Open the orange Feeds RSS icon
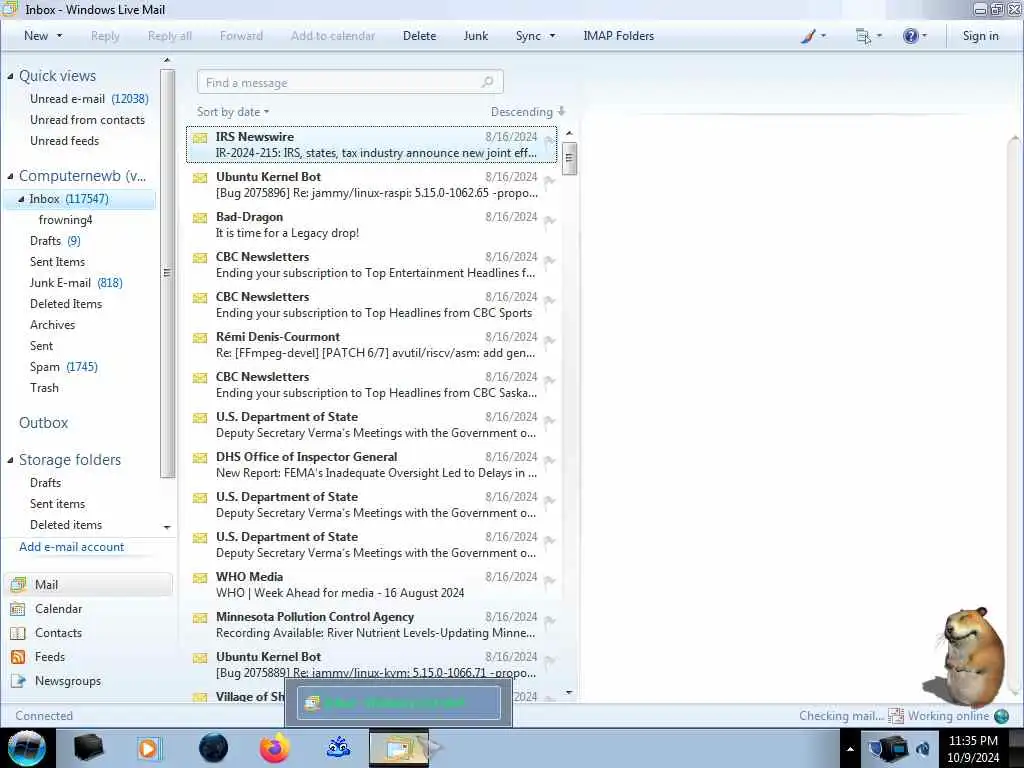This screenshot has width=1024, height=768. click(x=18, y=657)
